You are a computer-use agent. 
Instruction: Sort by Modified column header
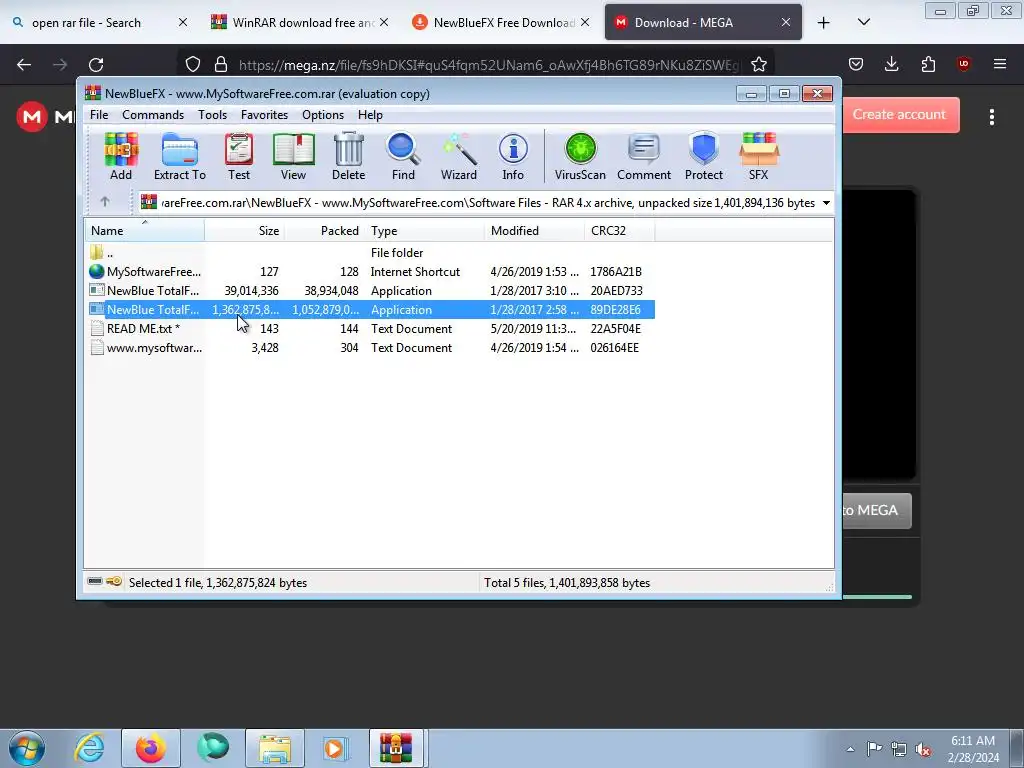(x=534, y=231)
